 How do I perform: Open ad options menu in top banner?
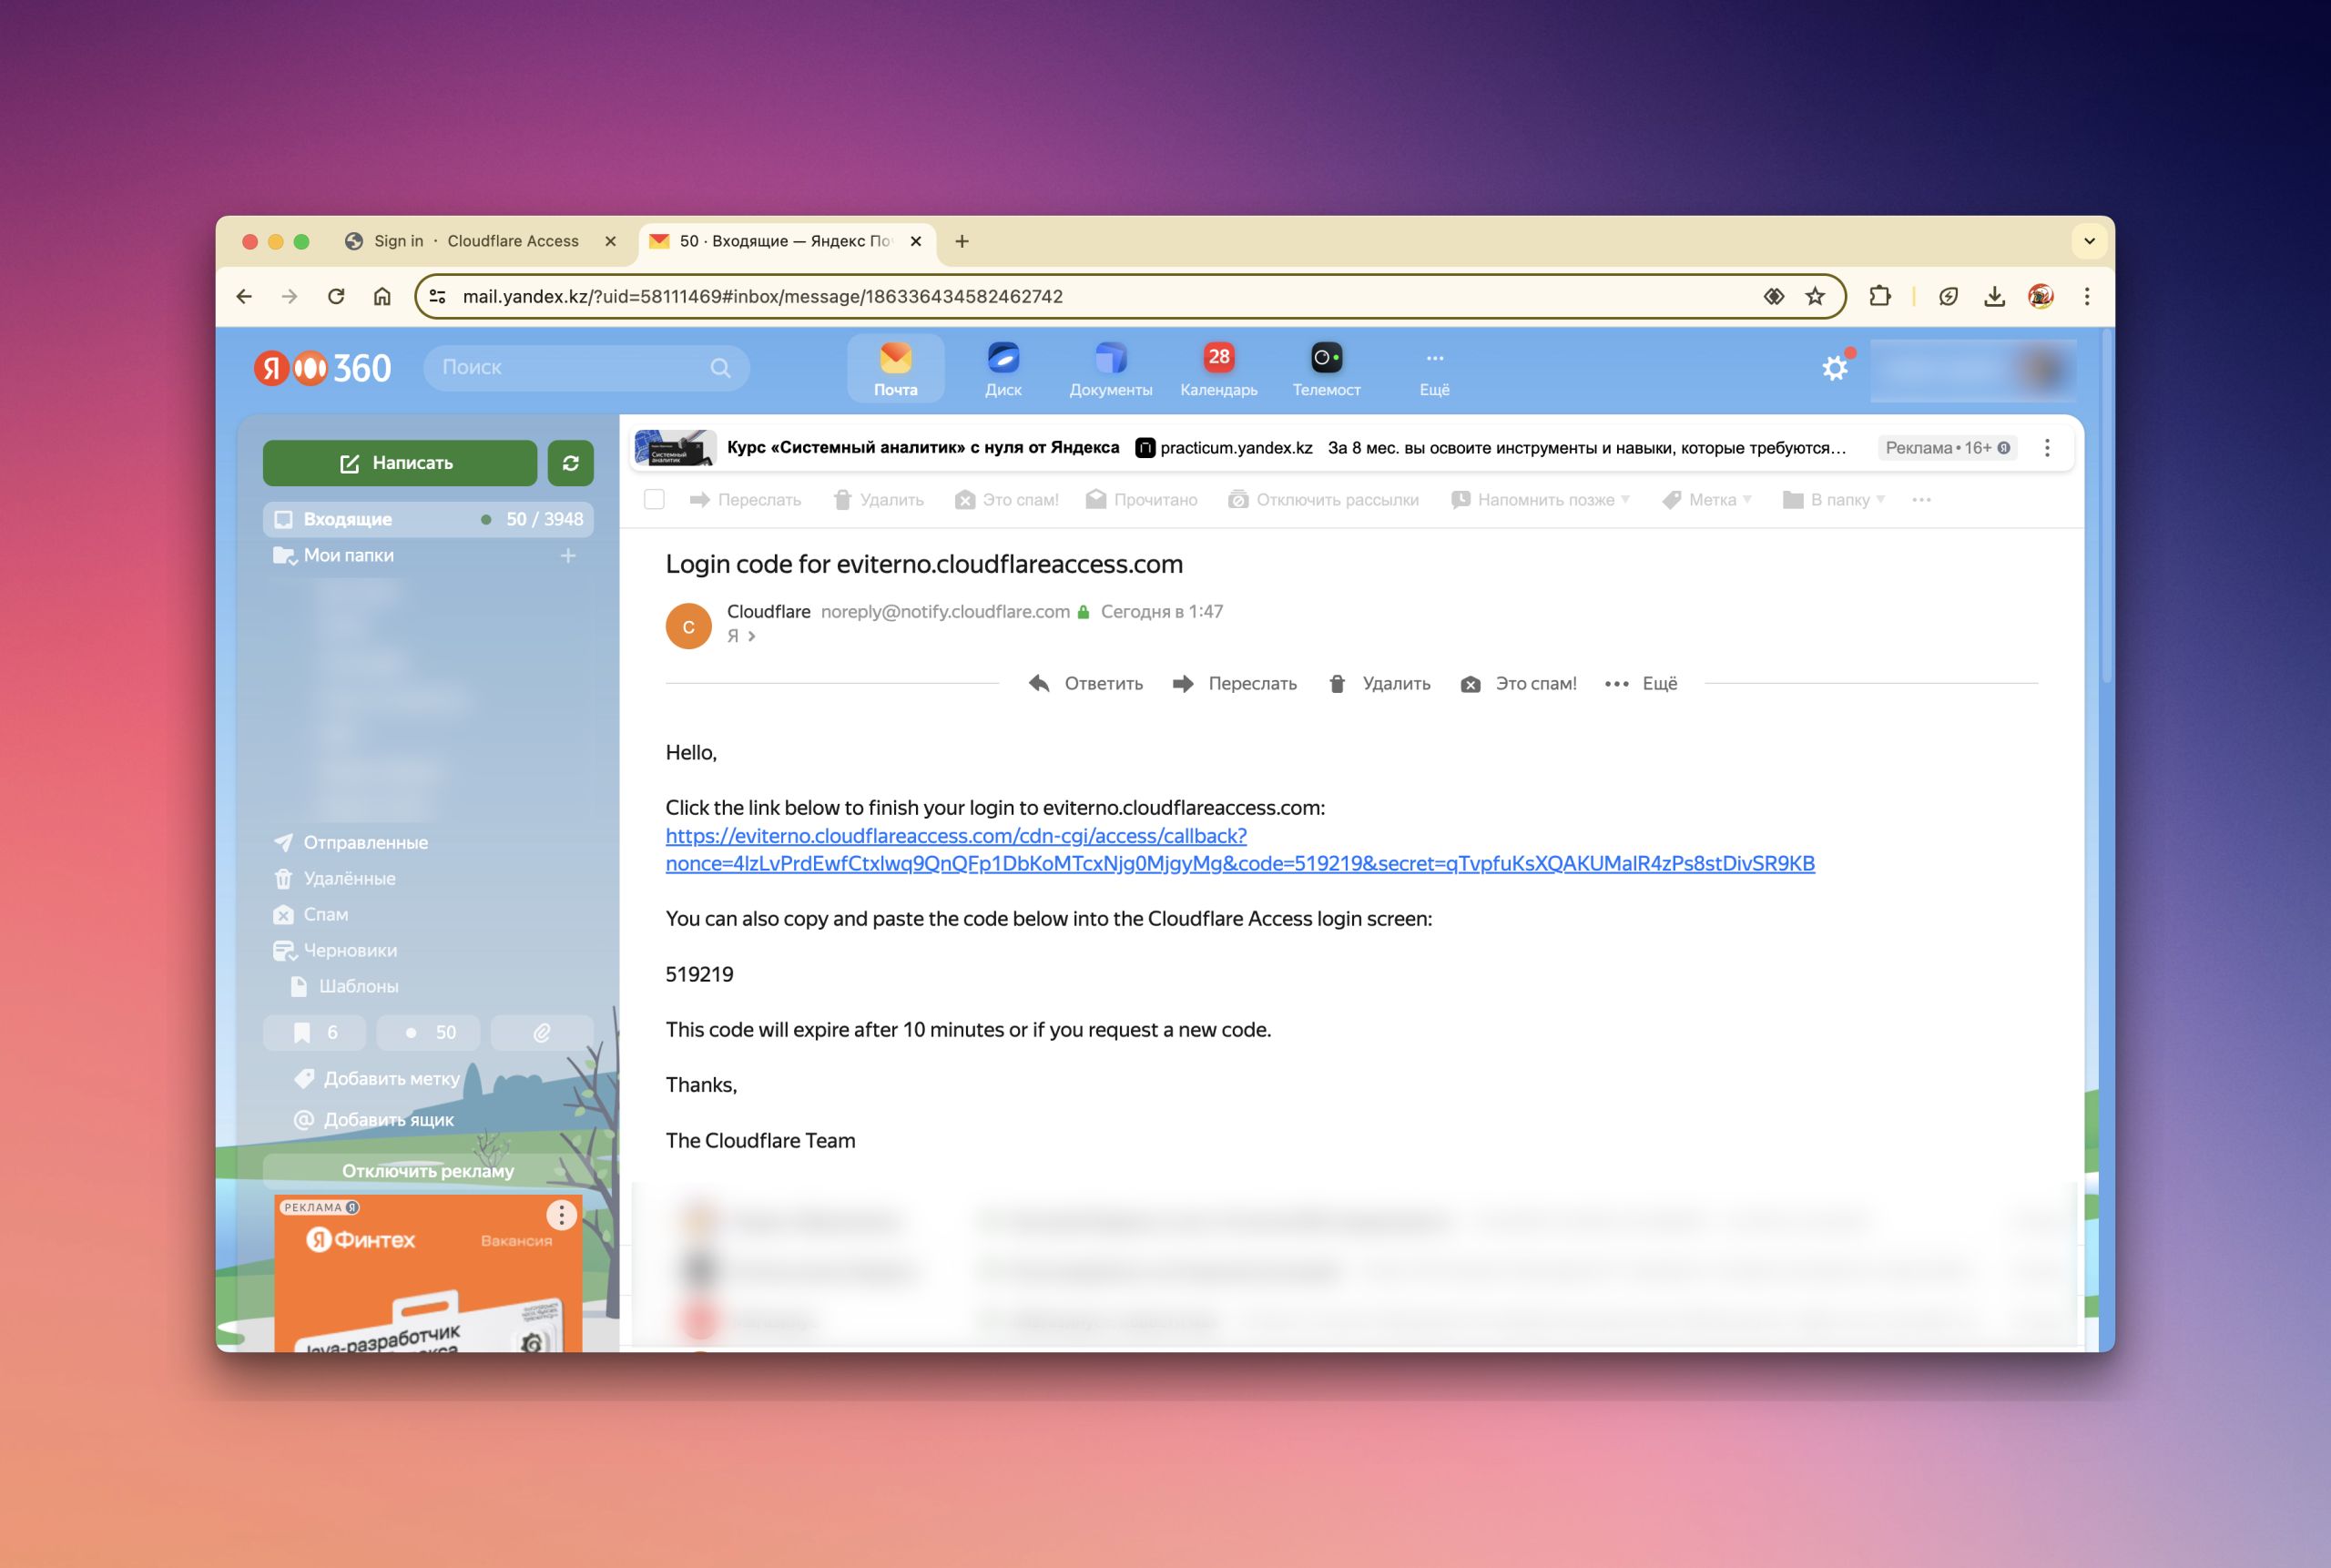pos(2047,448)
